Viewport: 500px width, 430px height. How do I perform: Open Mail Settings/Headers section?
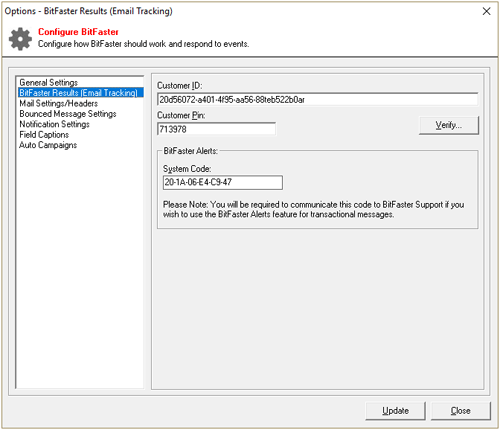(58, 103)
